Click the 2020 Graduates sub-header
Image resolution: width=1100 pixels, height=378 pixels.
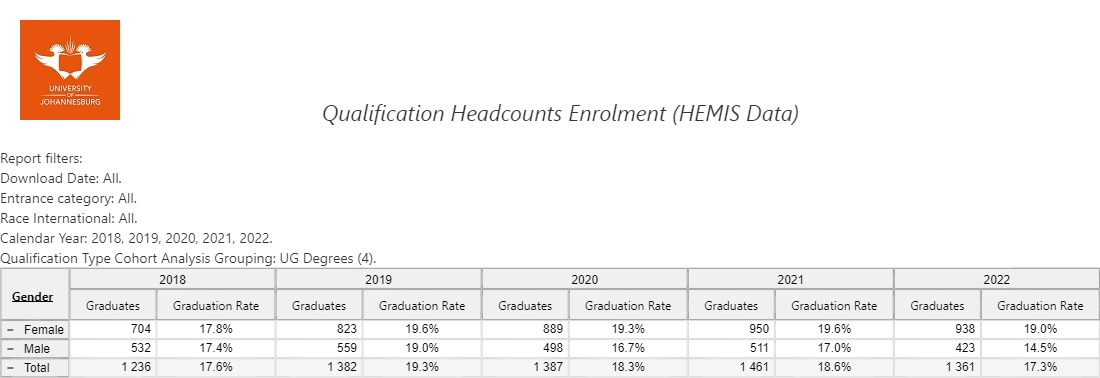(525, 306)
